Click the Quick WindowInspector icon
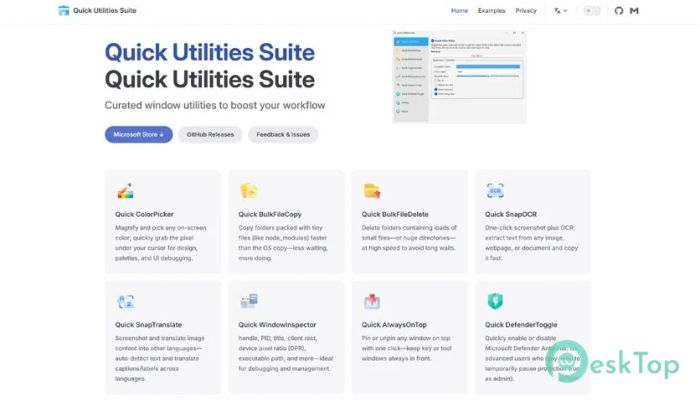The width and height of the screenshot is (700, 400). pos(249,301)
